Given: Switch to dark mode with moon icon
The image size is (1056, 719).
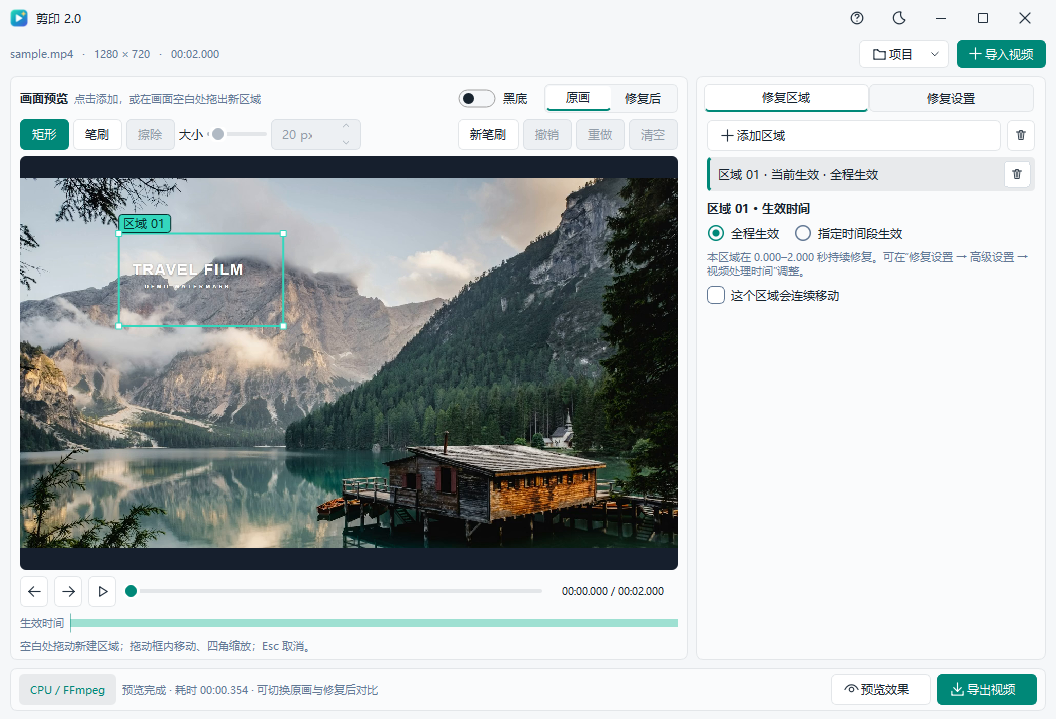Looking at the screenshot, I should [x=898, y=18].
